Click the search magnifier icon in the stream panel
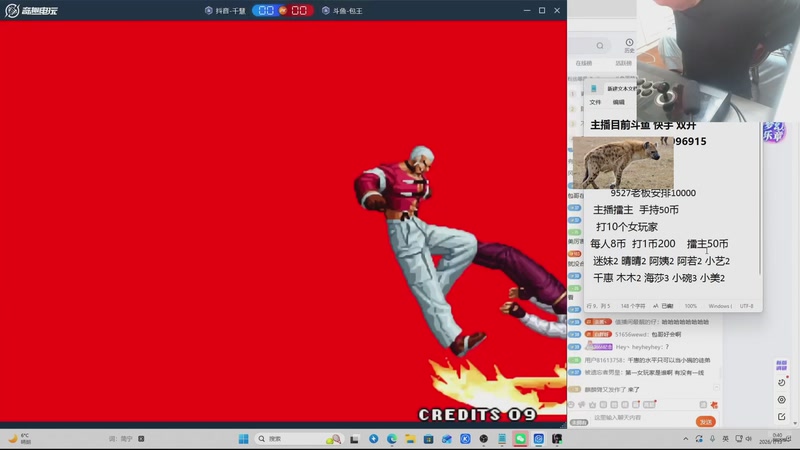Screen dimensions: 800x450 point(600,45)
